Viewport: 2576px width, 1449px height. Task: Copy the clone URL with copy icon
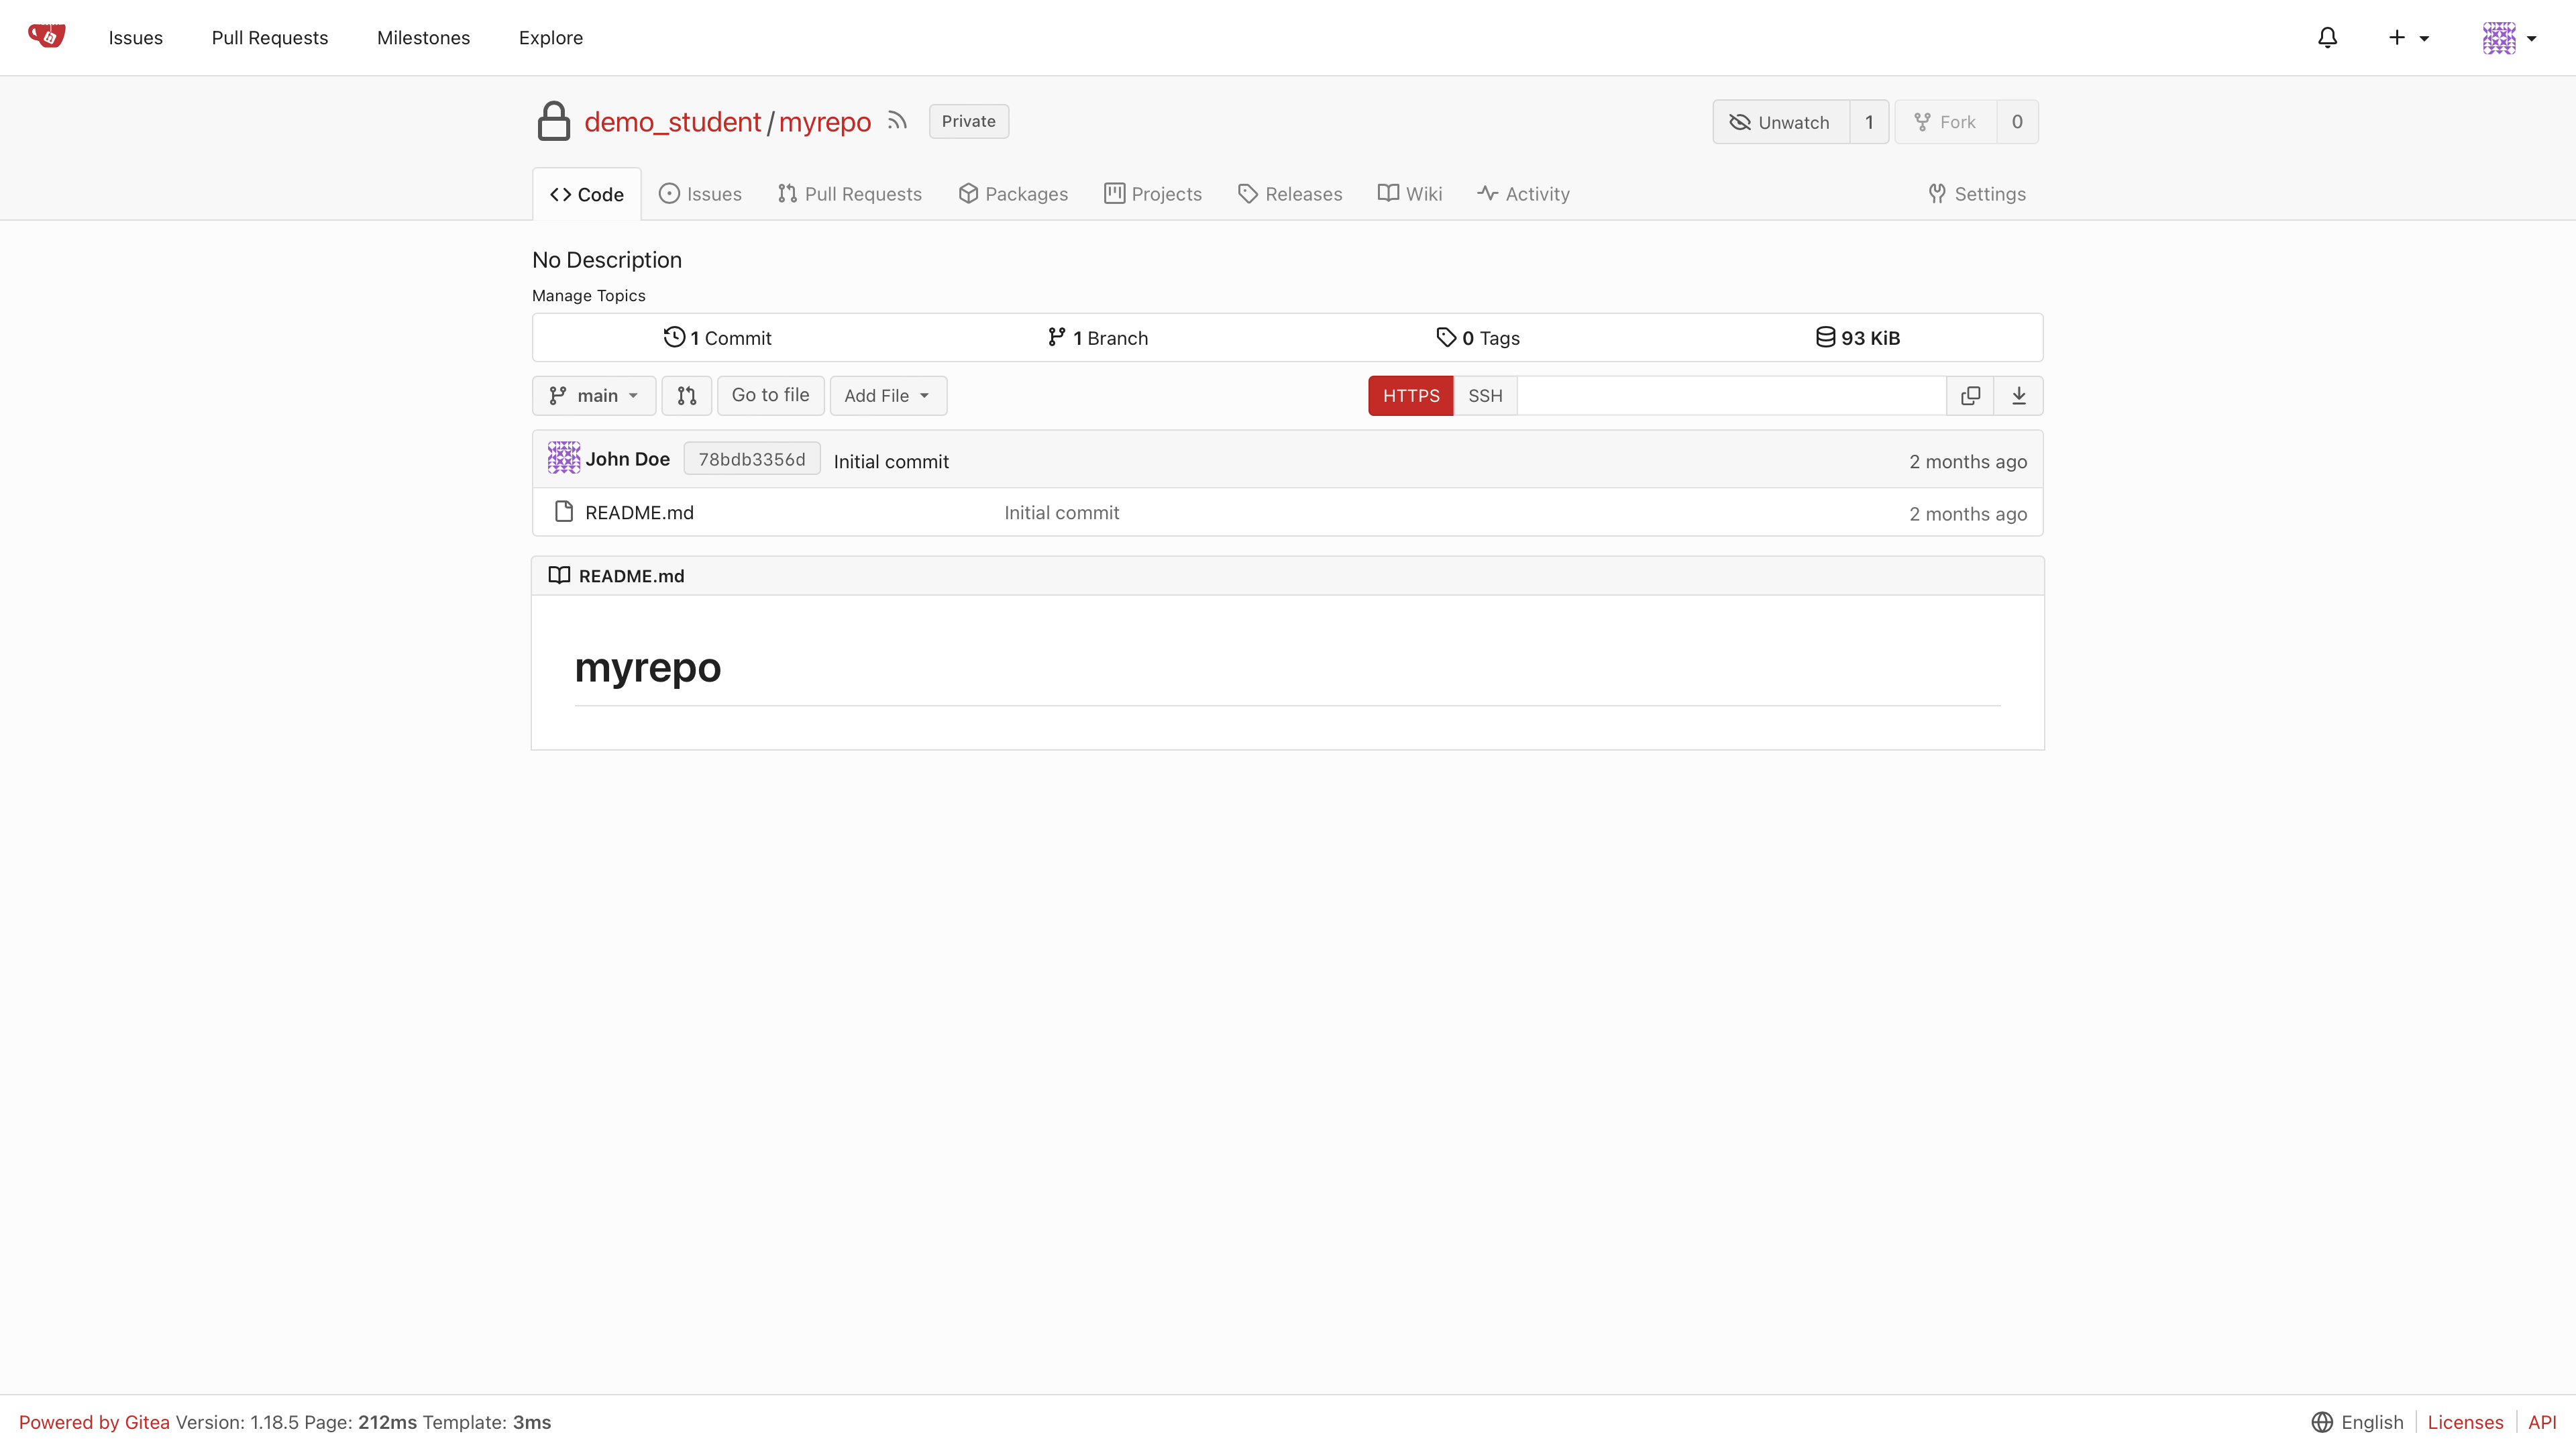pos(1970,396)
